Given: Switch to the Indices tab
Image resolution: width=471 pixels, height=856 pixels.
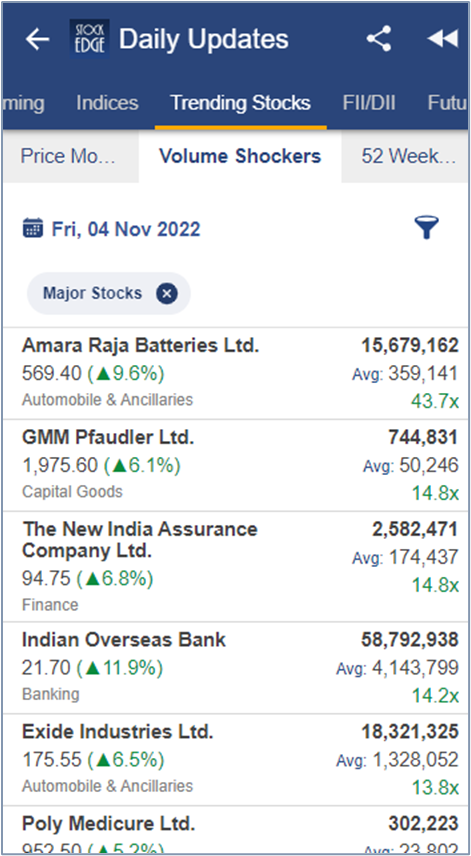Looking at the screenshot, I should tap(108, 103).
